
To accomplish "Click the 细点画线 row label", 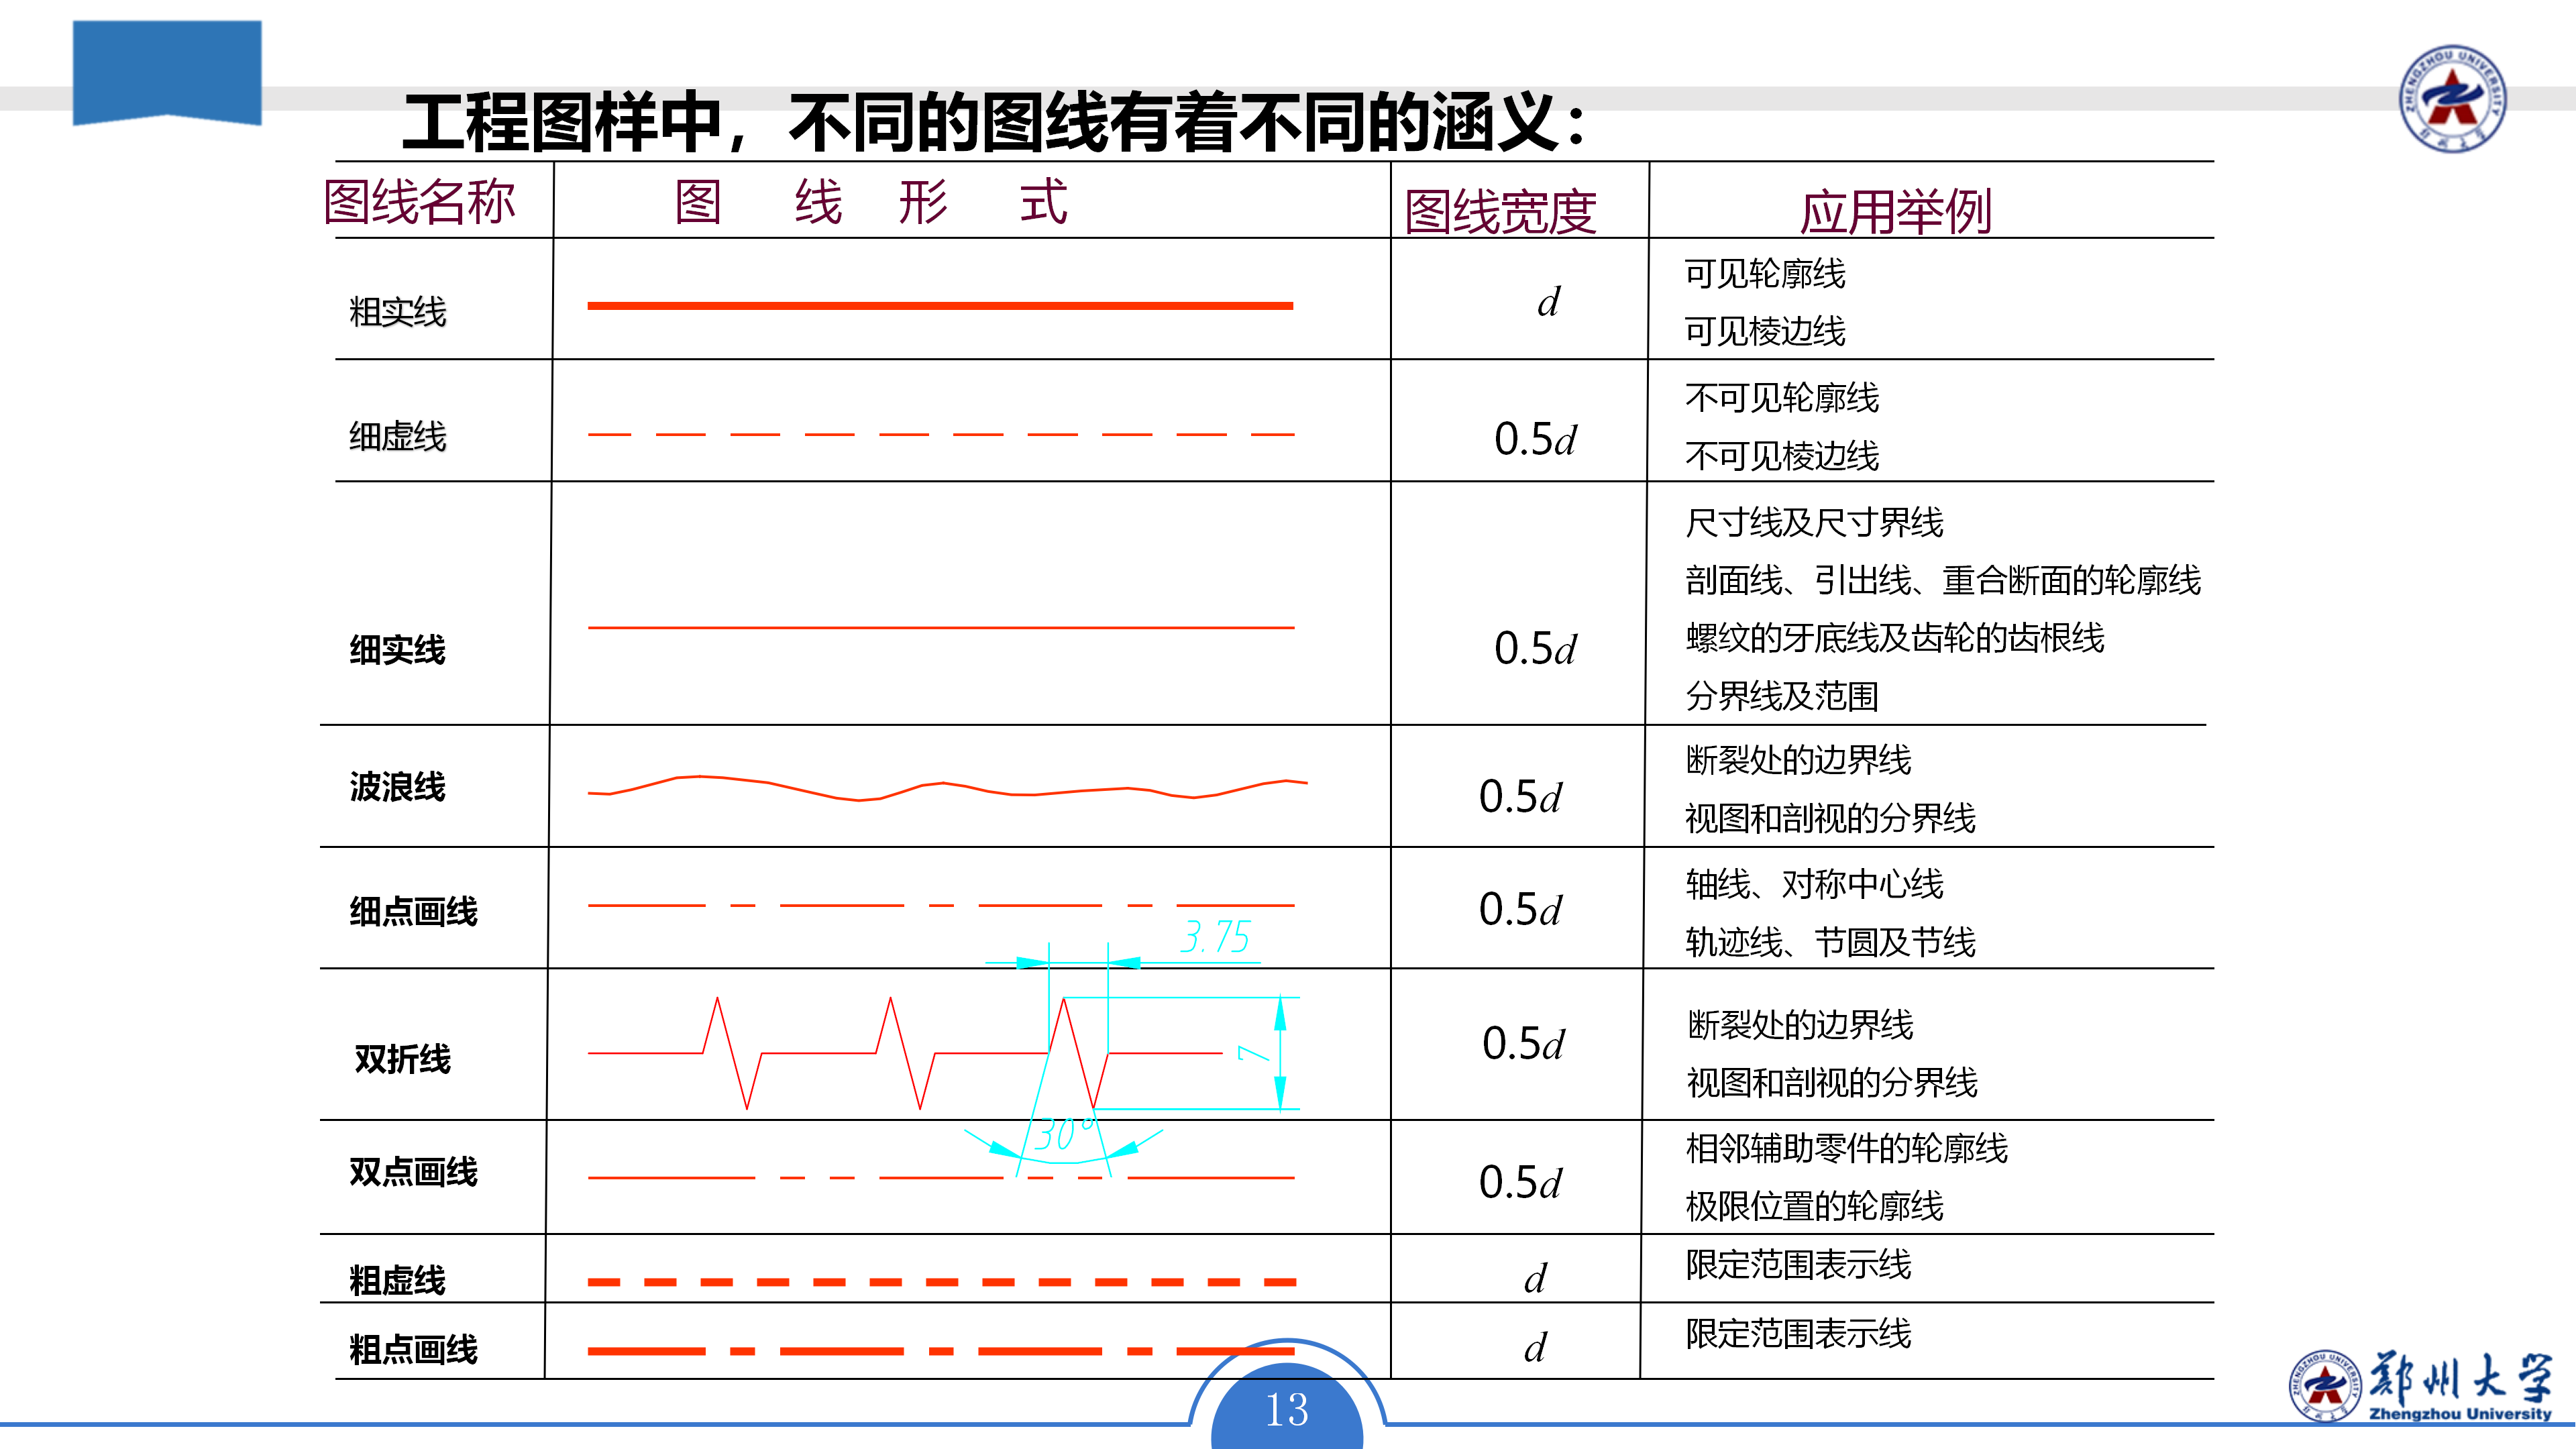I will (413, 911).
